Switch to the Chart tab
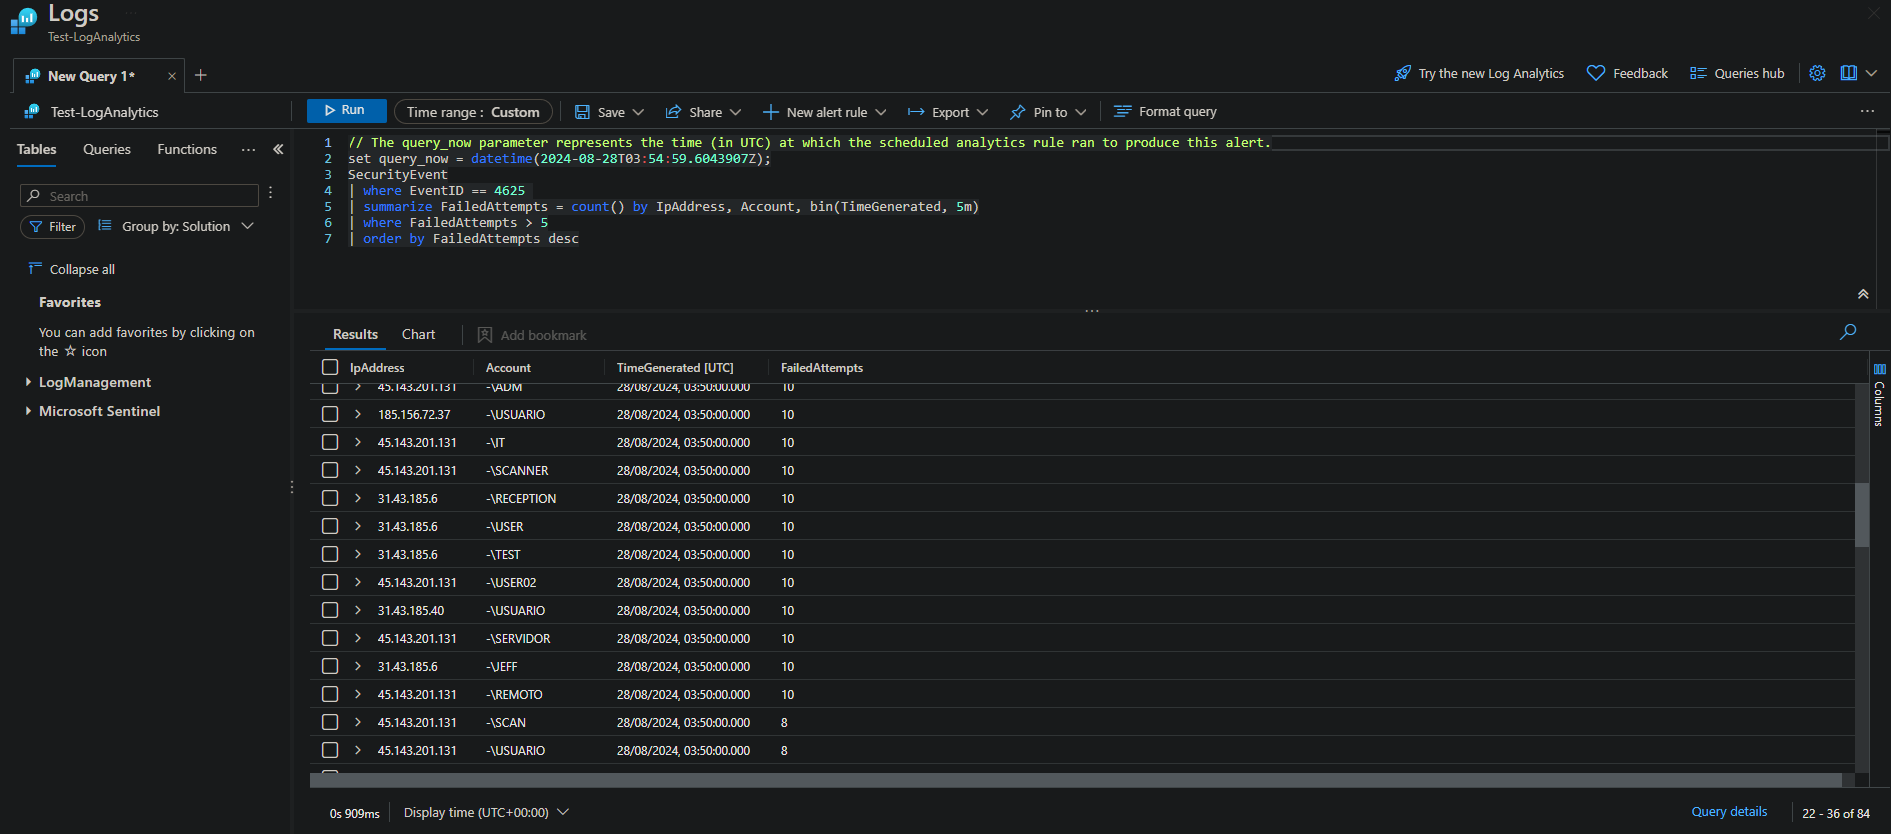This screenshot has height=834, width=1891. tap(418, 334)
